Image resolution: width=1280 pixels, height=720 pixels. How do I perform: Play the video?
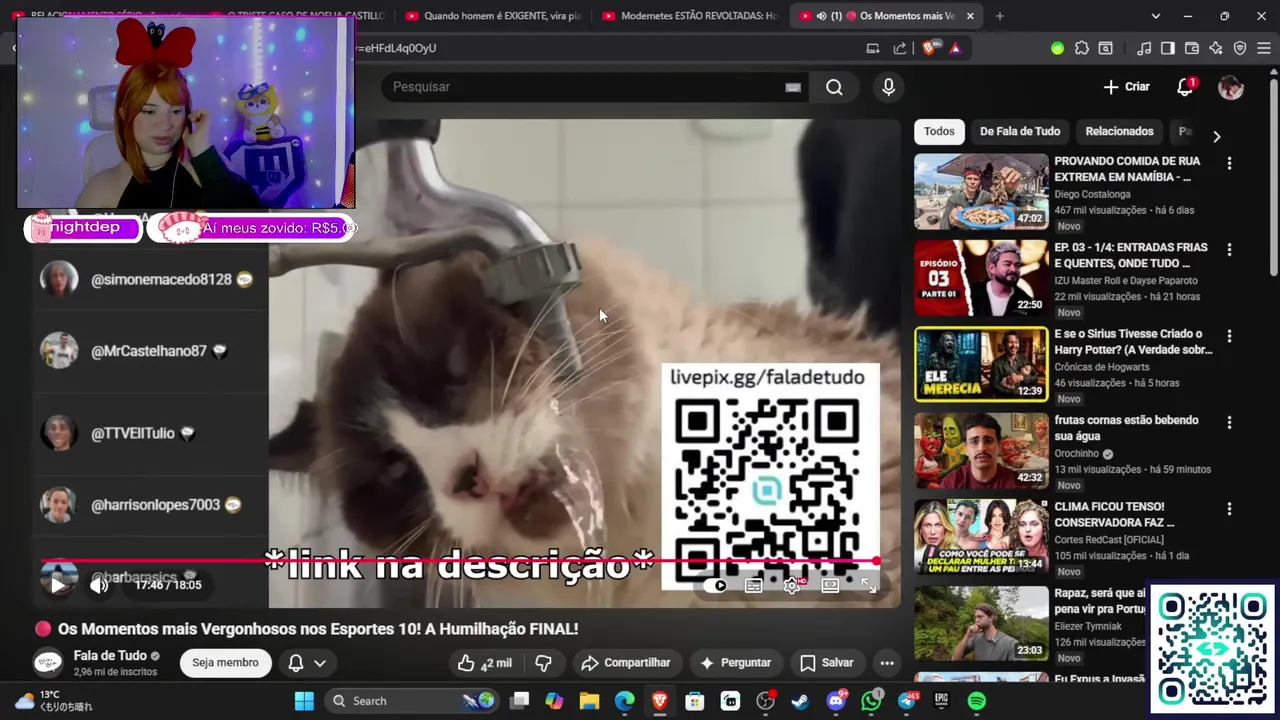coord(57,585)
